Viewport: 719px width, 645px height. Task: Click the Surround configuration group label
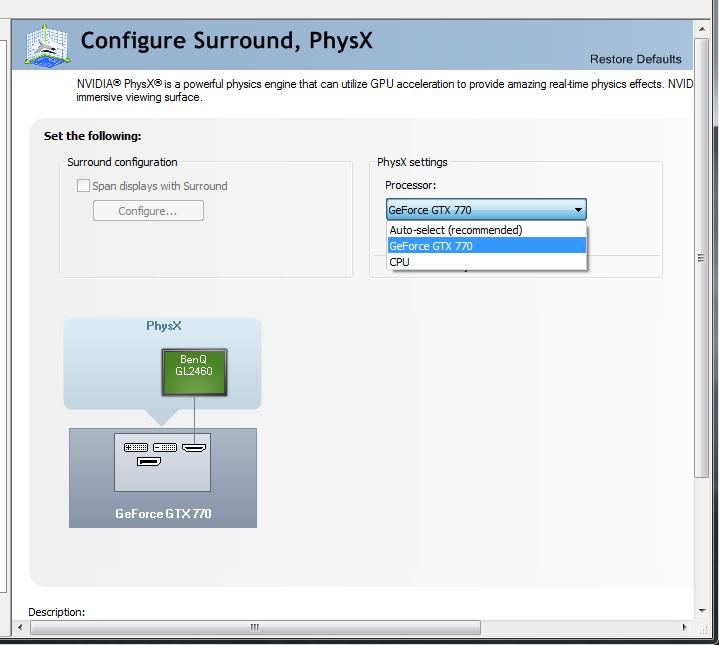pos(122,162)
